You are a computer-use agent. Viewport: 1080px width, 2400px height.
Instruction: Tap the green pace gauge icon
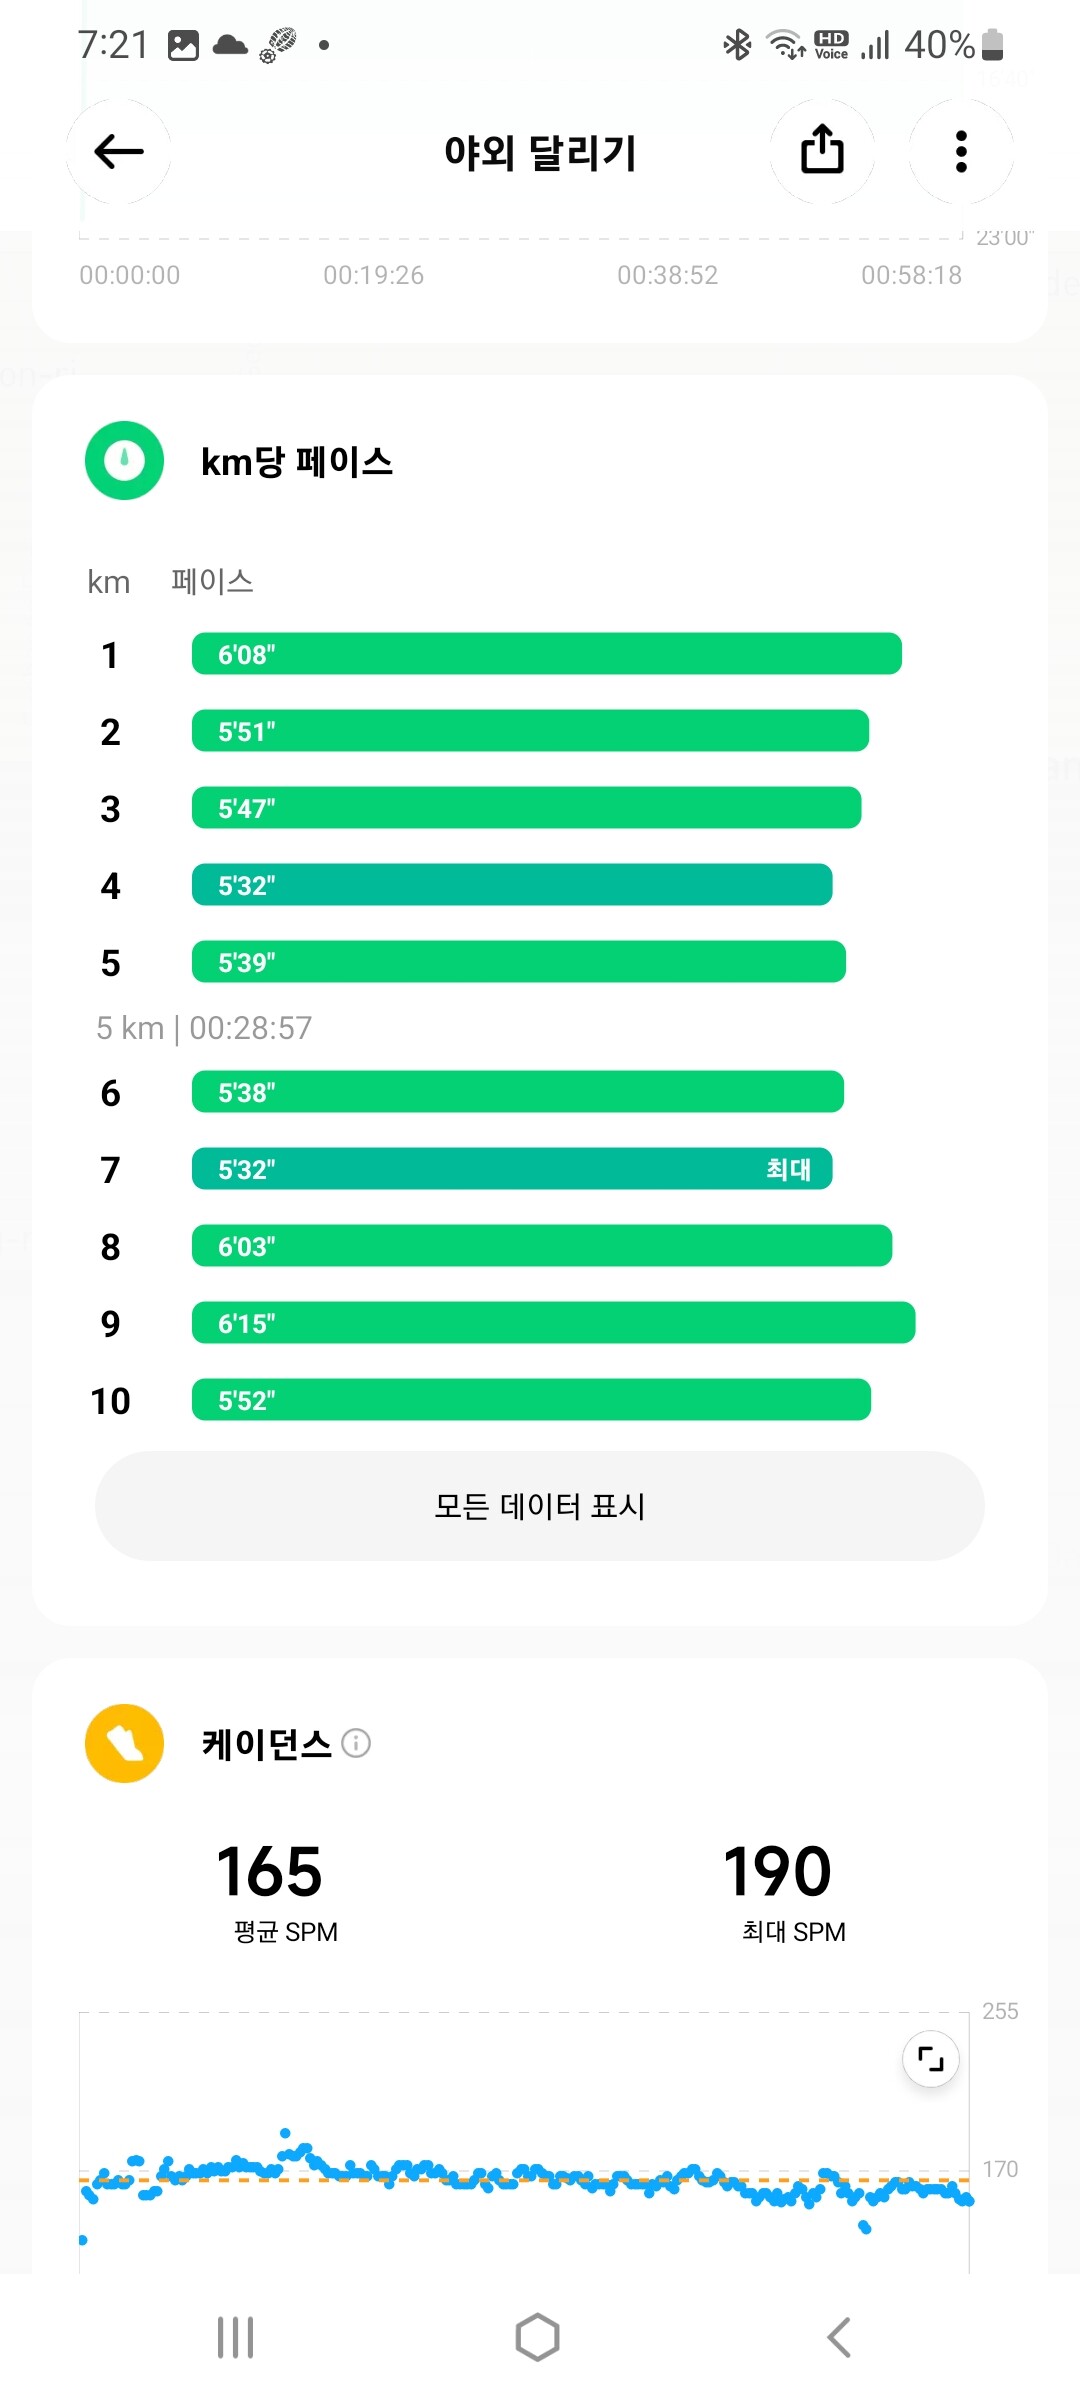124,461
